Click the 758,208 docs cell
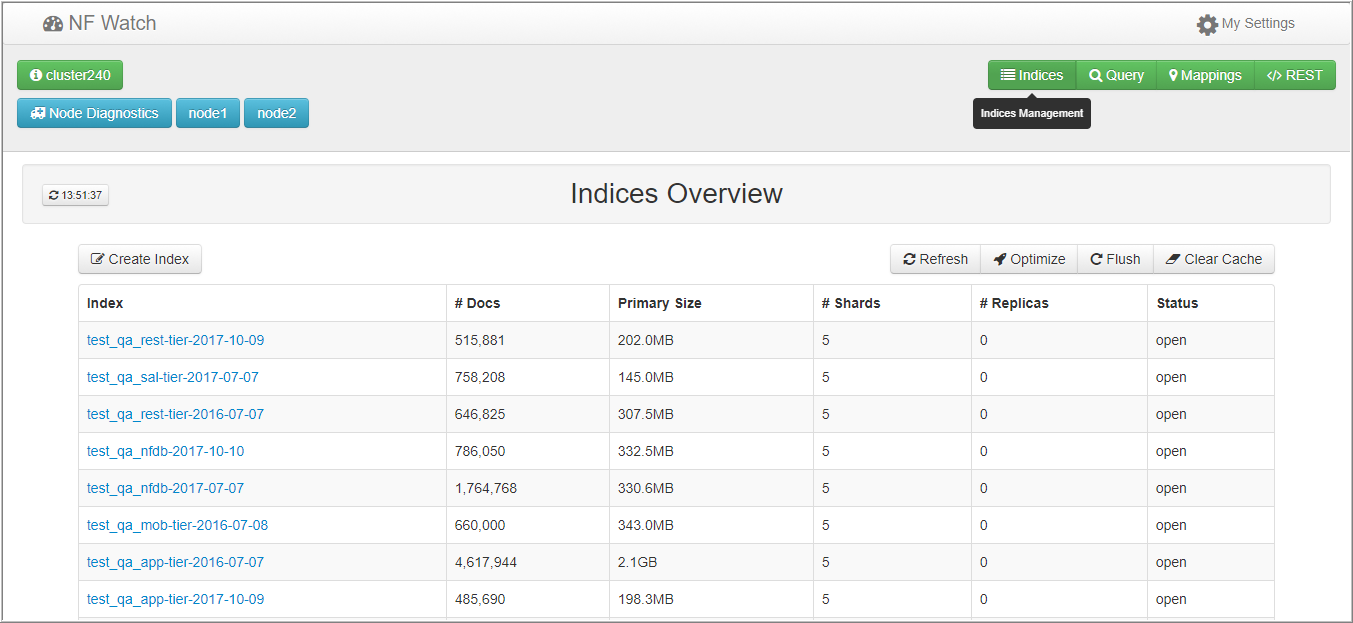 528,377
